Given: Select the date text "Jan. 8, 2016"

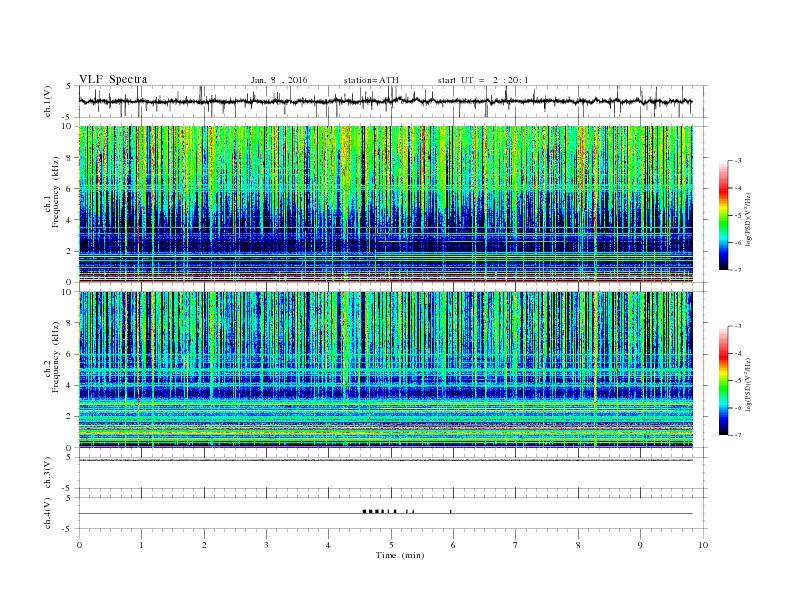Looking at the screenshot, I should point(279,80).
